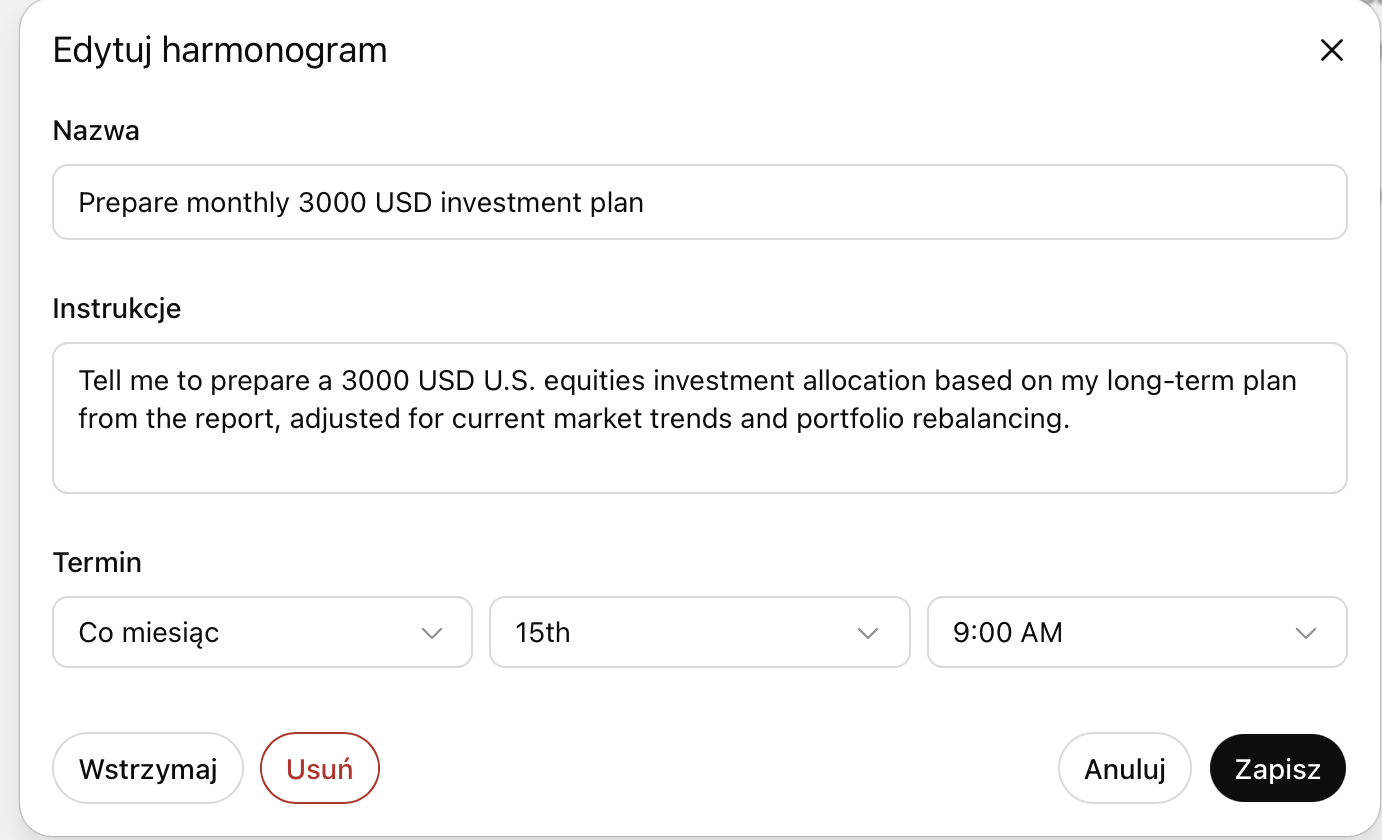Screen dimensions: 1382x840
Task: Close the Edytuj harmonogram dialog
Action: (x=1331, y=51)
